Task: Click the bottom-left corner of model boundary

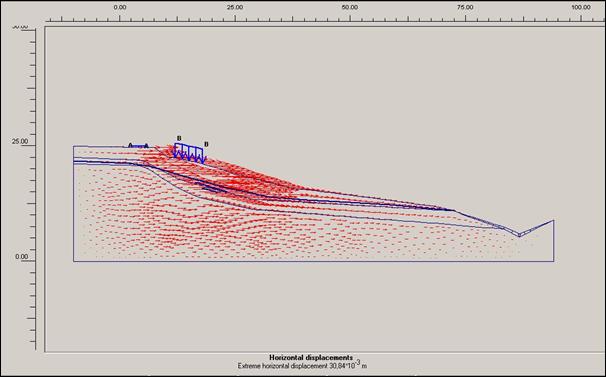Action: (73, 261)
